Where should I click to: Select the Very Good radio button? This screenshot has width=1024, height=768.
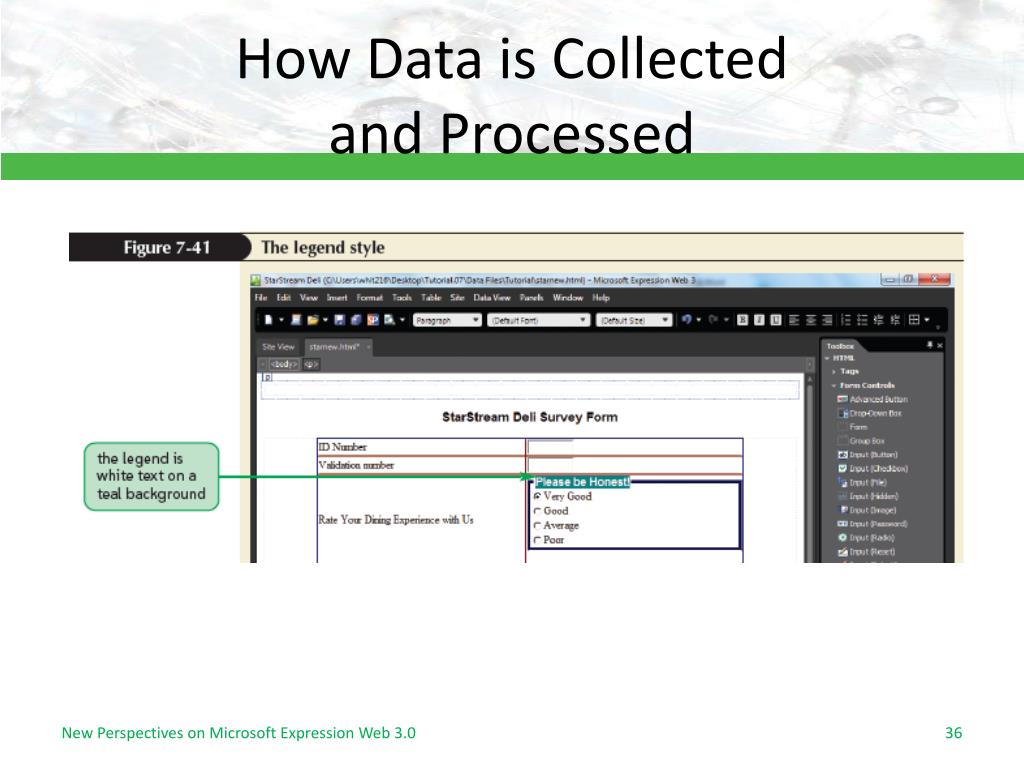(x=537, y=497)
